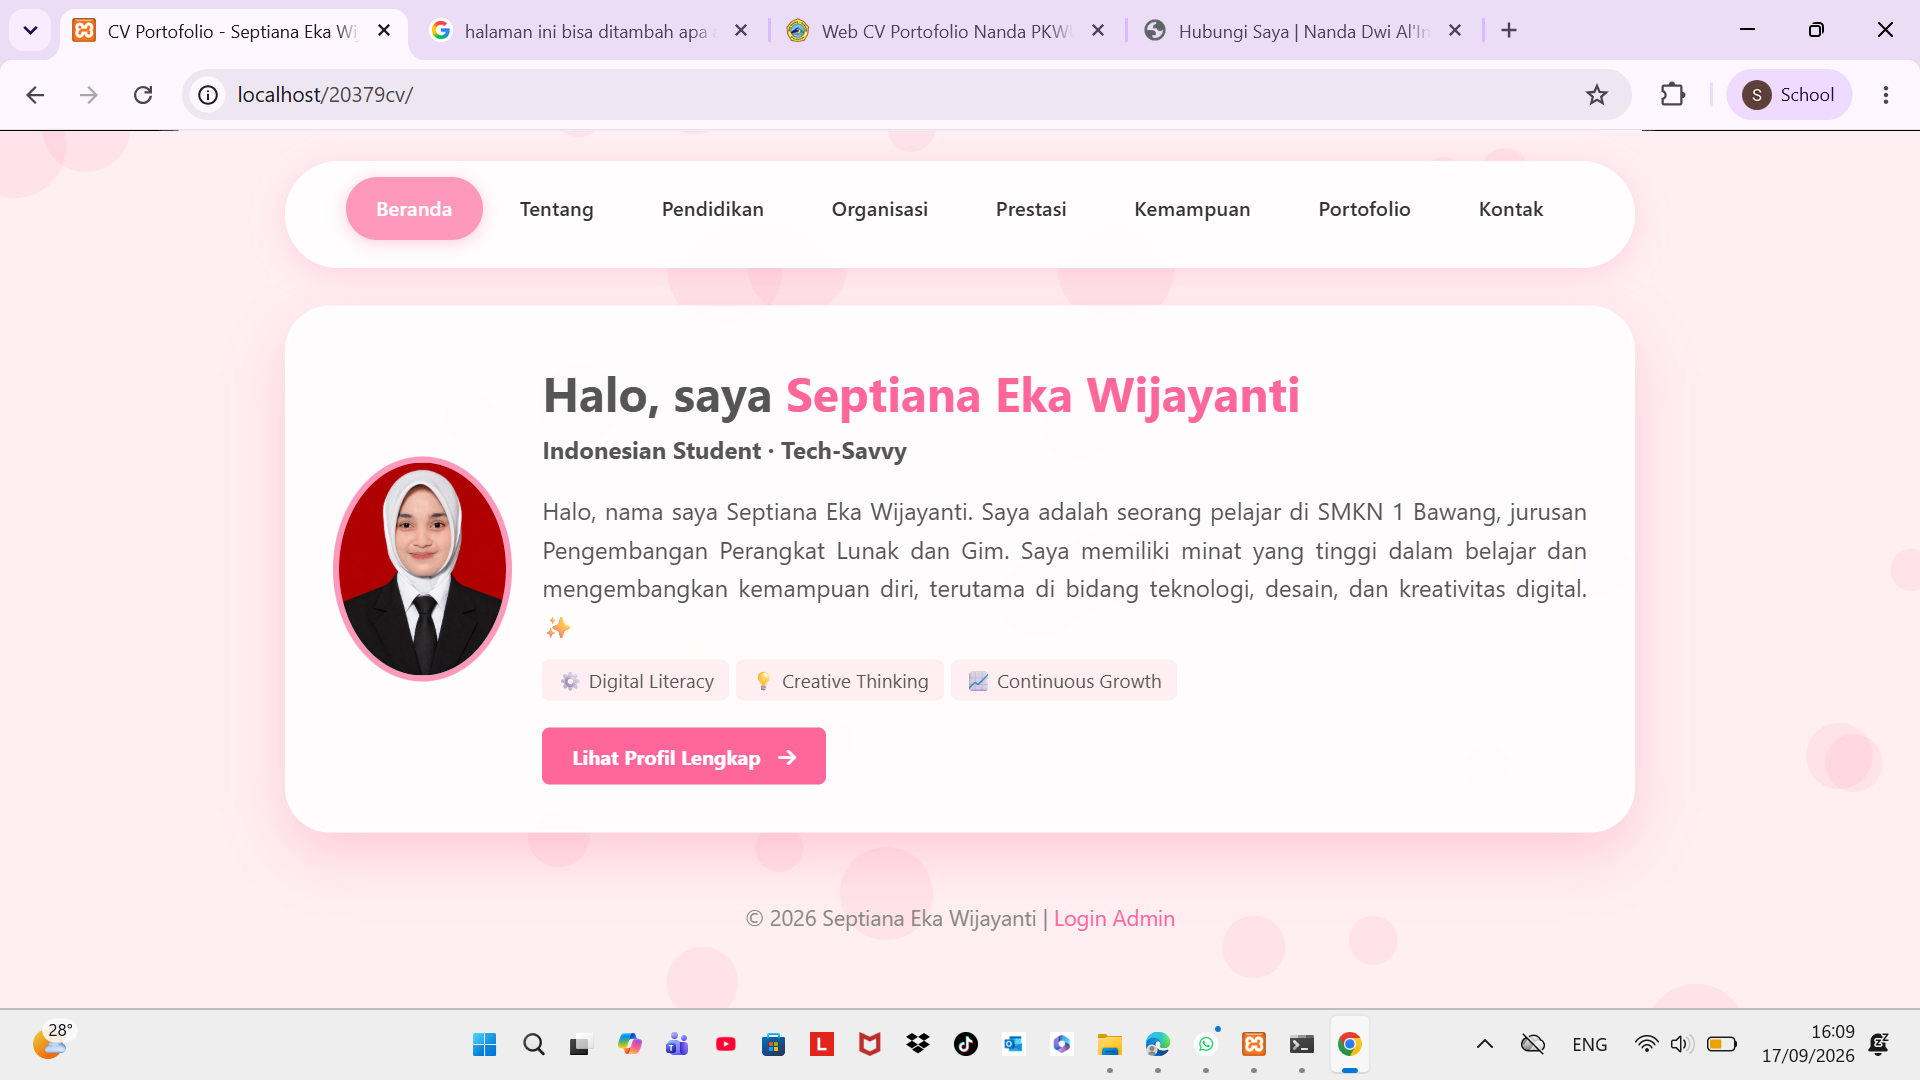
Task: Open the volume speaker tray icon
Action: point(1681,1045)
